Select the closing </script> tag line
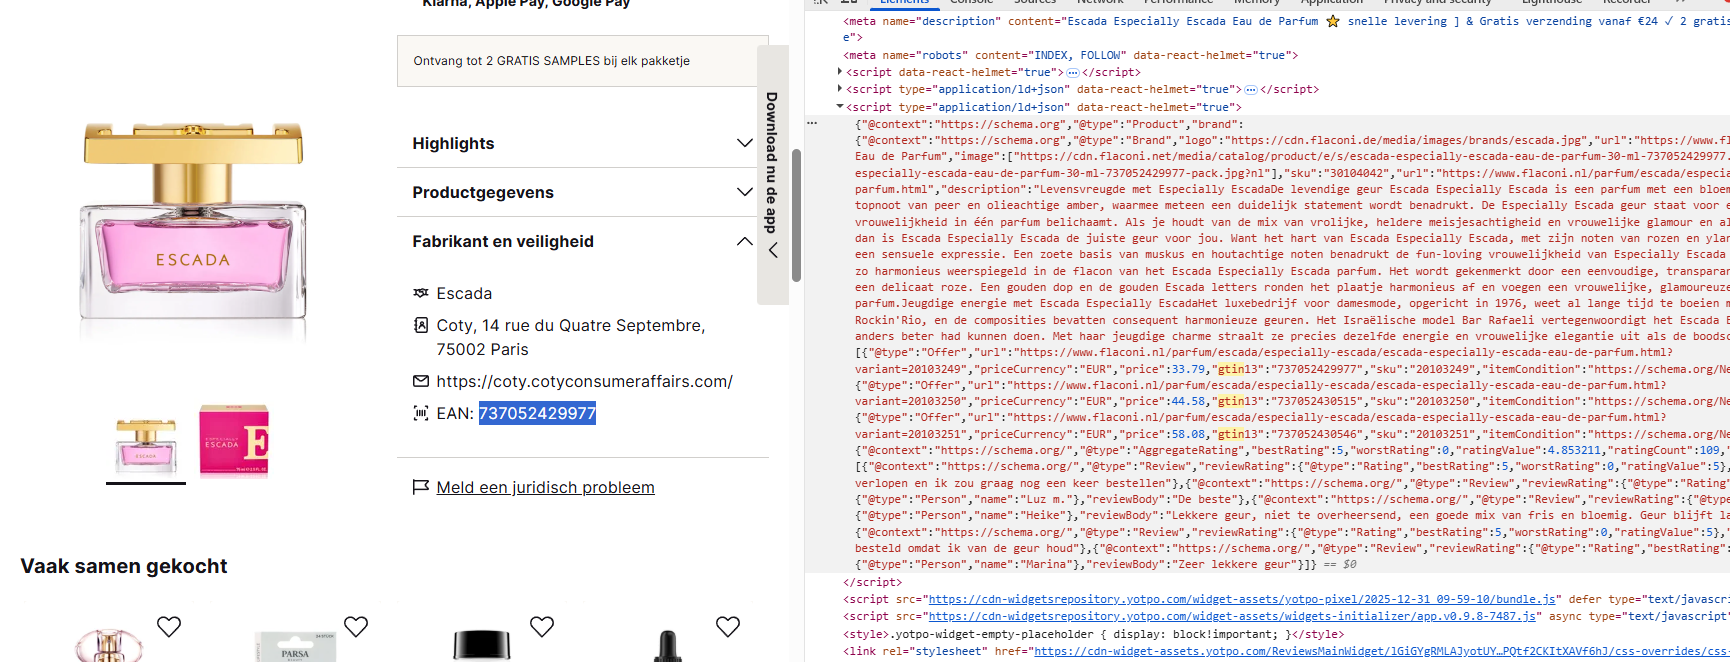Viewport: 1730px width, 662px height. coord(872,582)
